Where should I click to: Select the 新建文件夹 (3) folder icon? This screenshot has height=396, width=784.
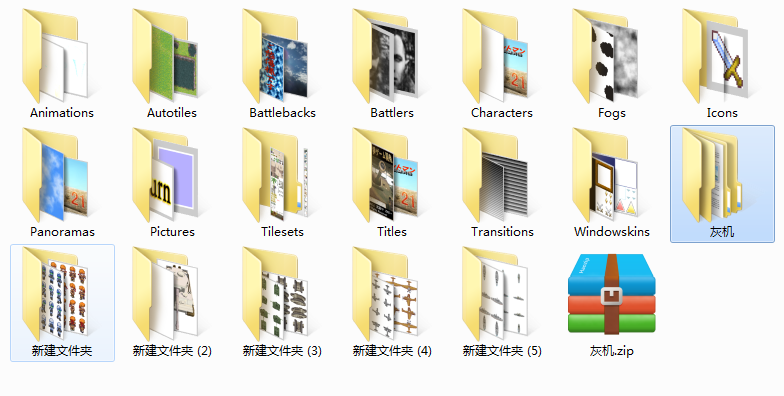click(x=275, y=294)
